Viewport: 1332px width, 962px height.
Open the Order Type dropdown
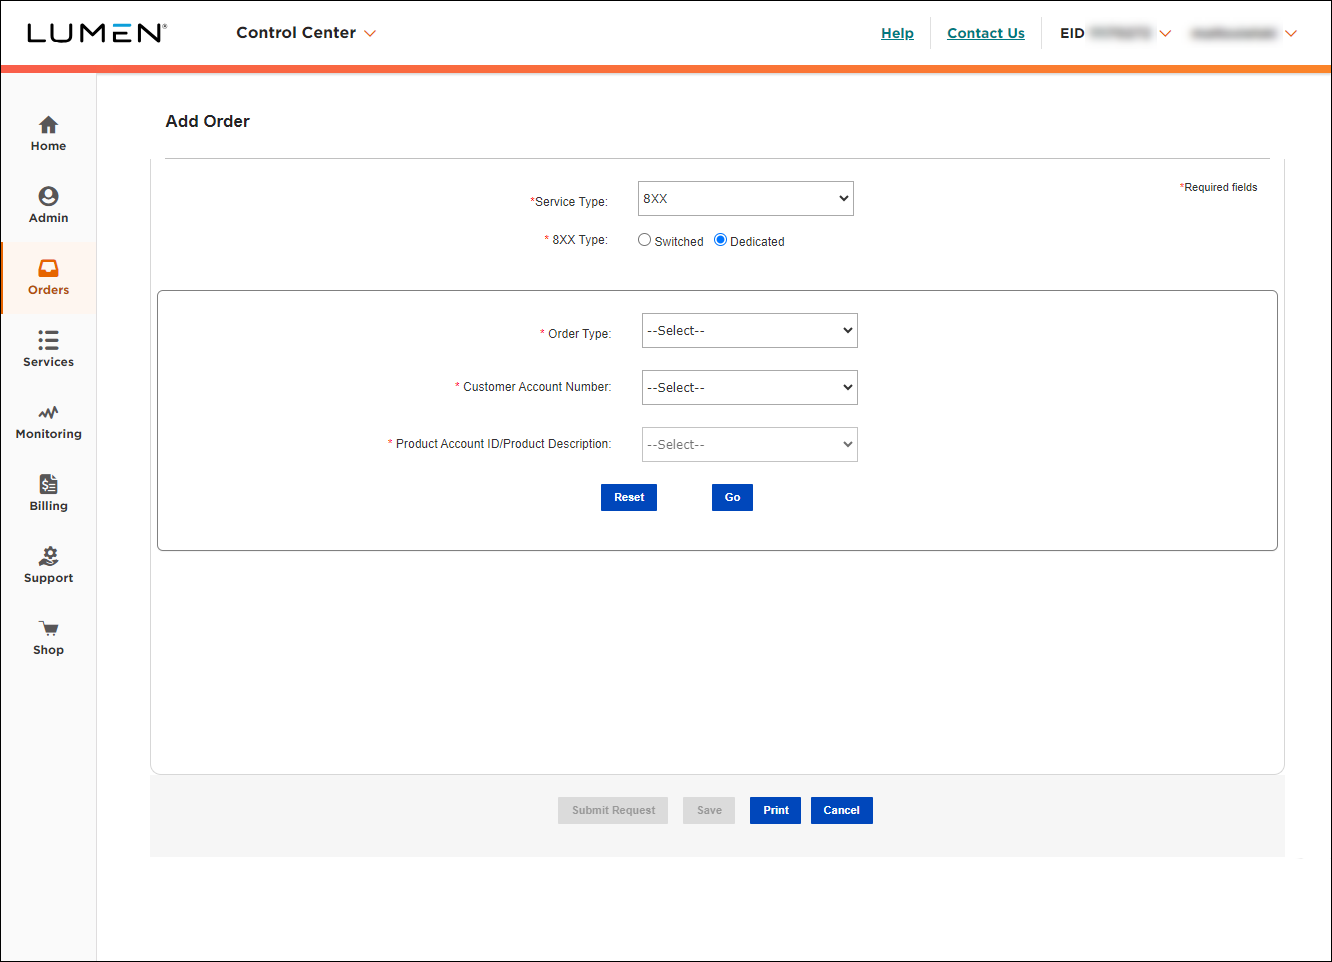pyautogui.click(x=750, y=331)
